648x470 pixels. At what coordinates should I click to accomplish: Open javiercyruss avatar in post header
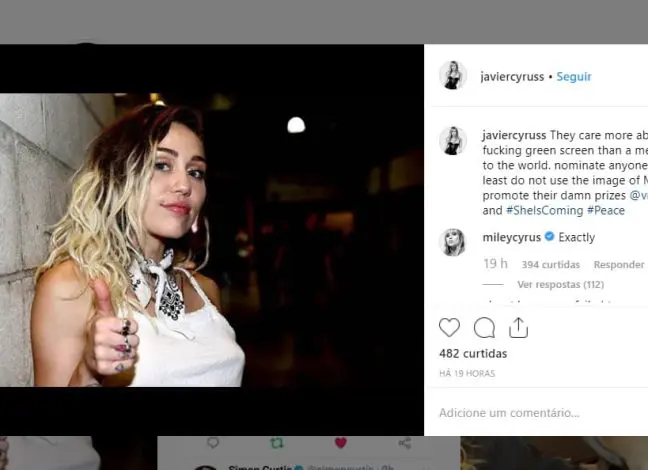(x=453, y=76)
